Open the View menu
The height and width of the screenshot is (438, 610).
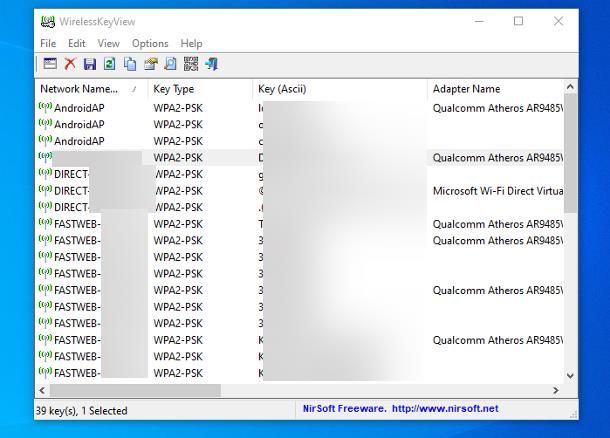pyautogui.click(x=109, y=43)
